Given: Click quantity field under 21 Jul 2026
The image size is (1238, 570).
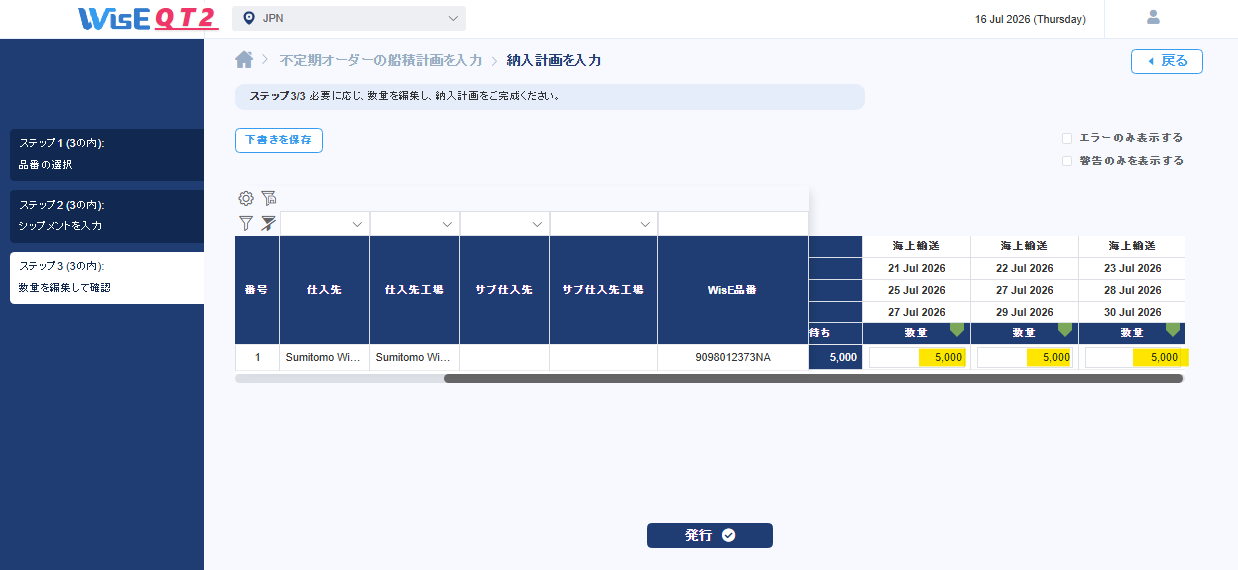Looking at the screenshot, I should click(917, 357).
